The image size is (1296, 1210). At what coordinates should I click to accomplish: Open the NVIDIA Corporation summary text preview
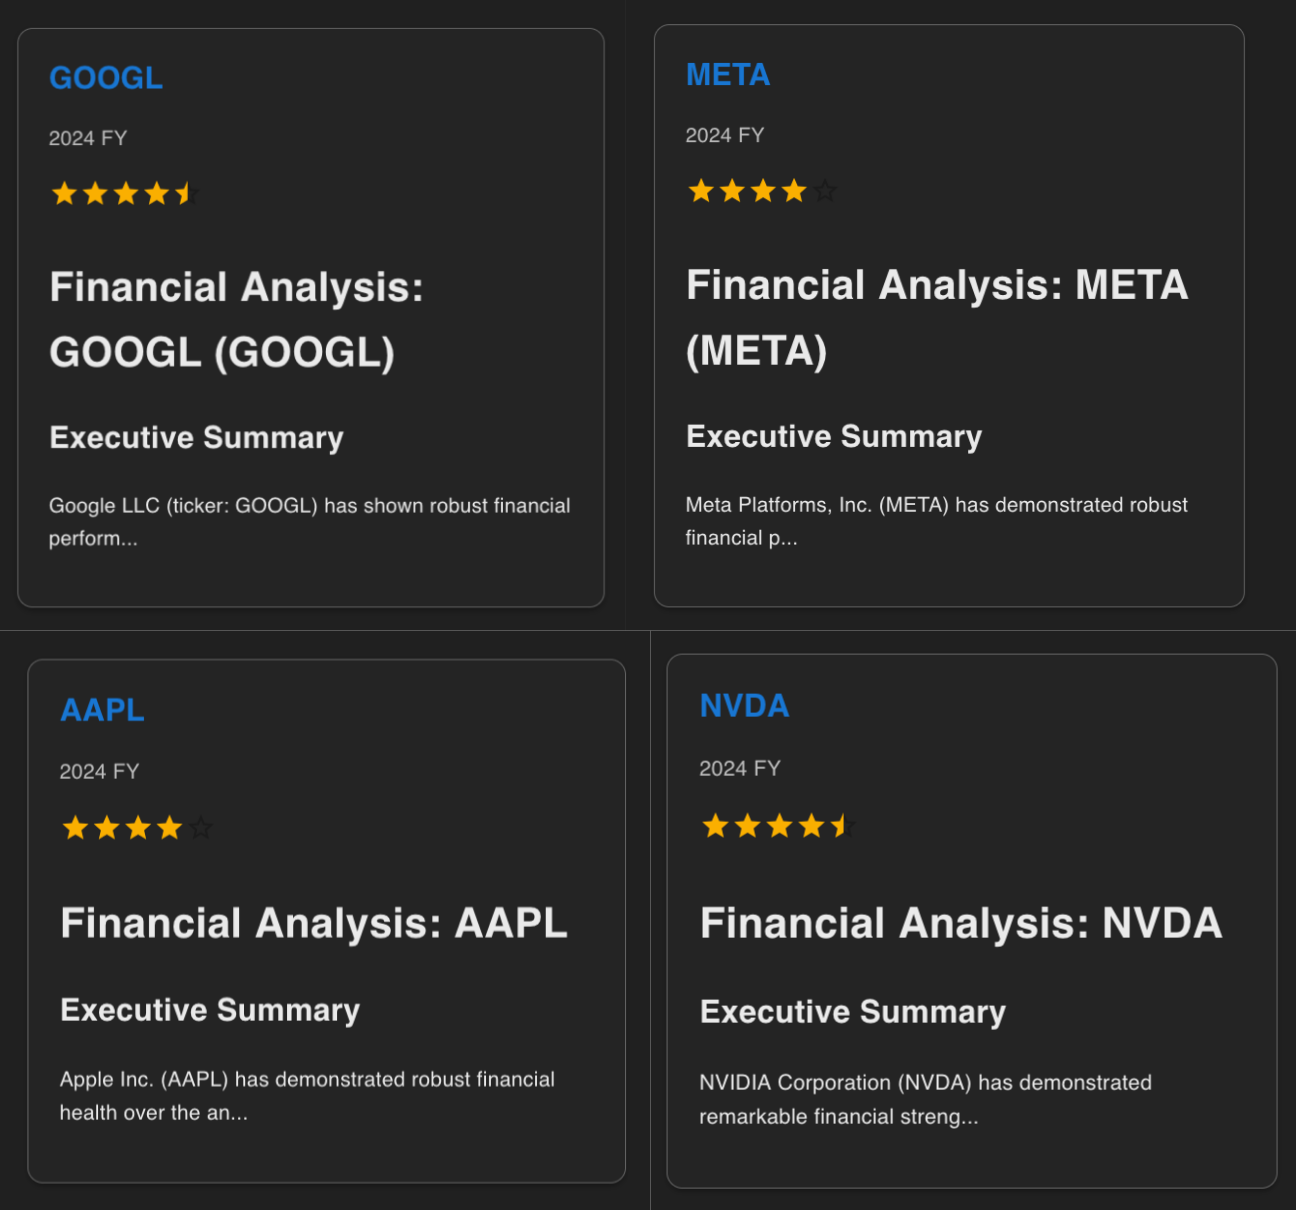pos(925,1099)
